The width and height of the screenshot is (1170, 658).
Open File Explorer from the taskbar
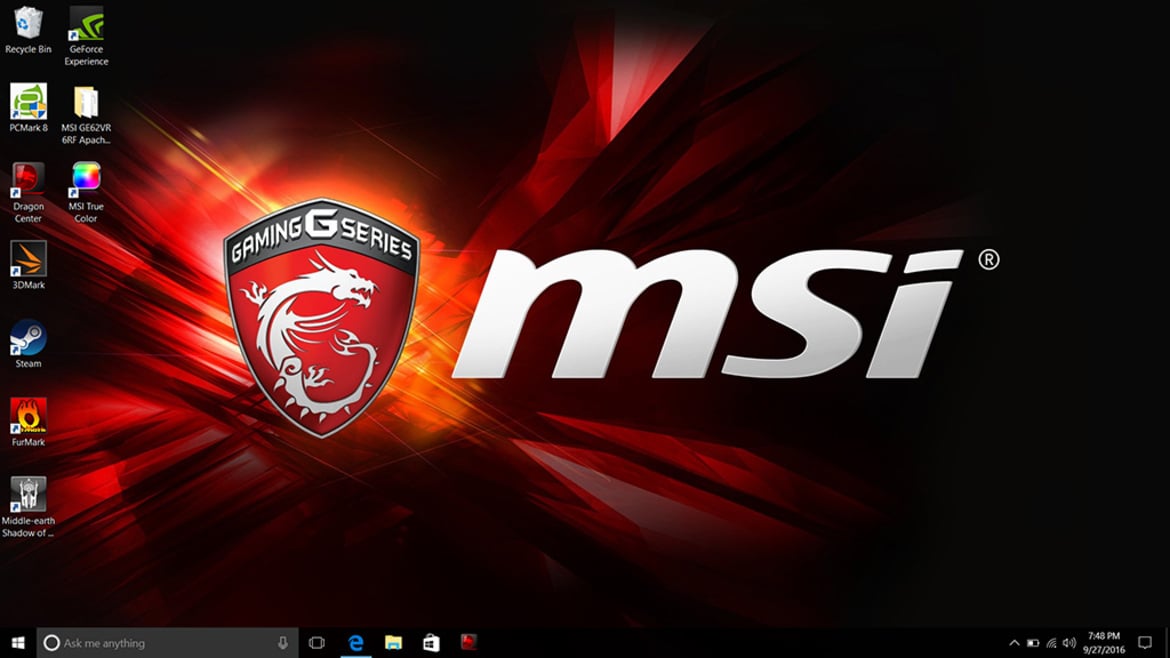393,642
